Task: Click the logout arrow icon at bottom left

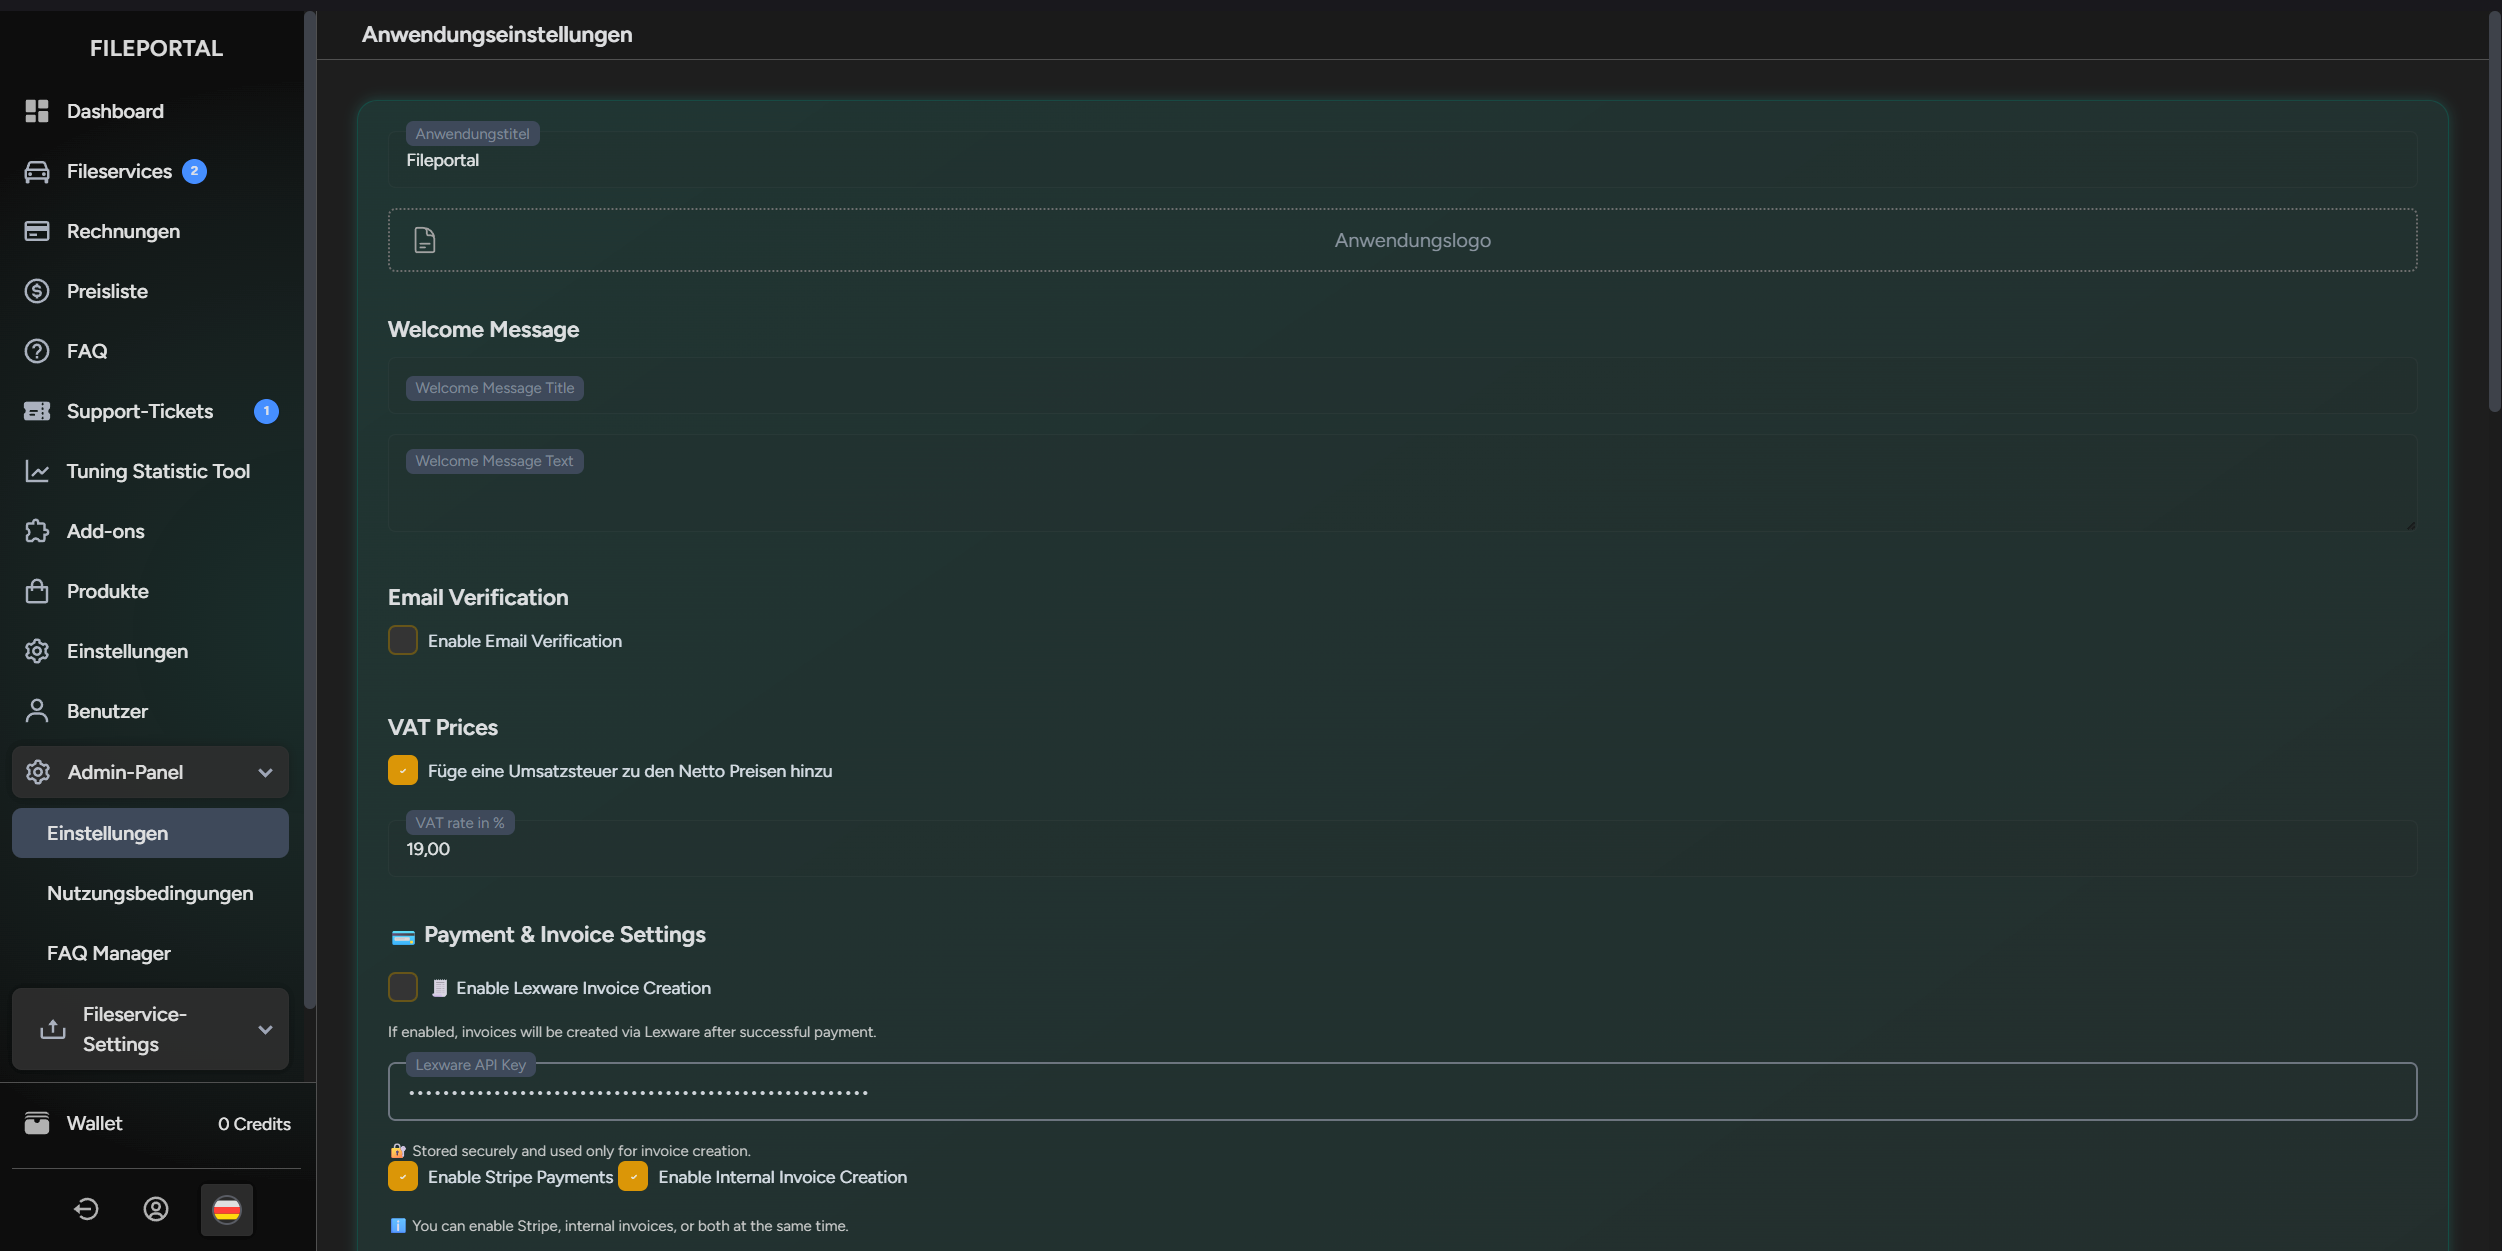Action: coord(86,1209)
